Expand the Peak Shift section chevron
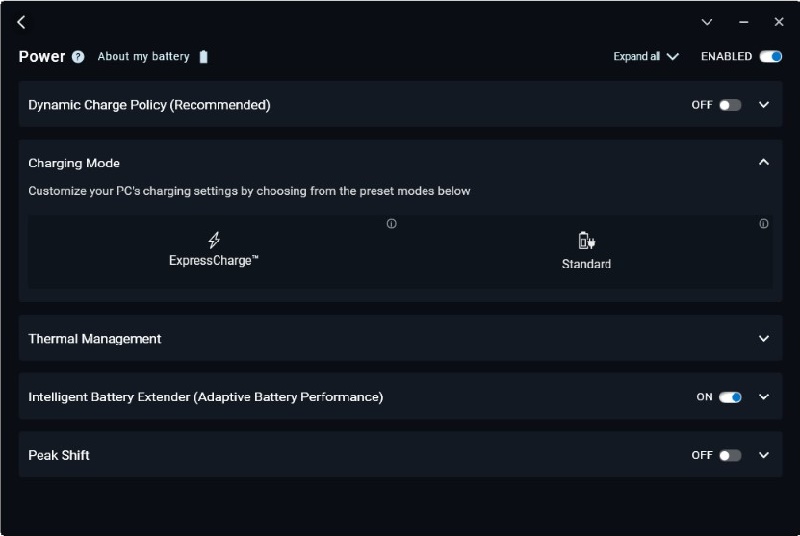This screenshot has height=536, width=800. point(764,455)
